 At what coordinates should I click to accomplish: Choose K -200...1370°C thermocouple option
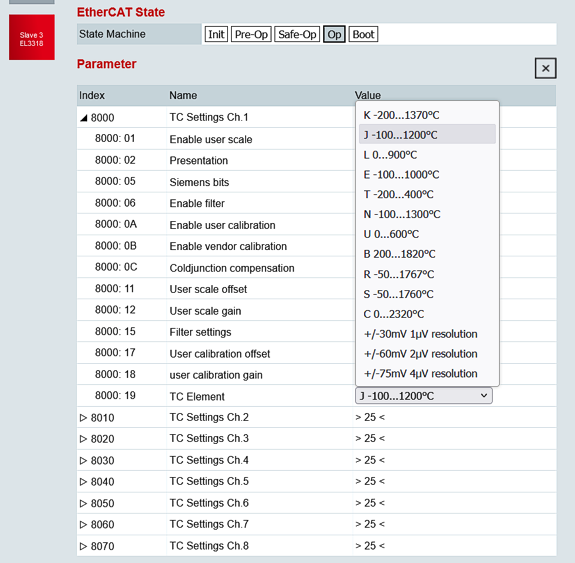click(427, 115)
